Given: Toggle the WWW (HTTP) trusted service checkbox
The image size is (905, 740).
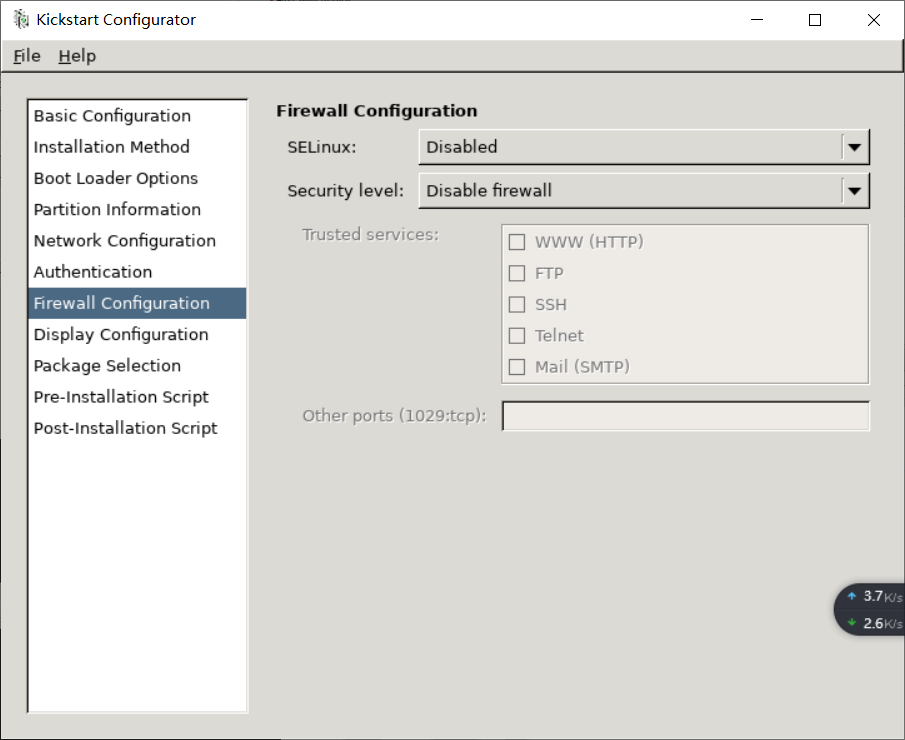Looking at the screenshot, I should click(517, 242).
